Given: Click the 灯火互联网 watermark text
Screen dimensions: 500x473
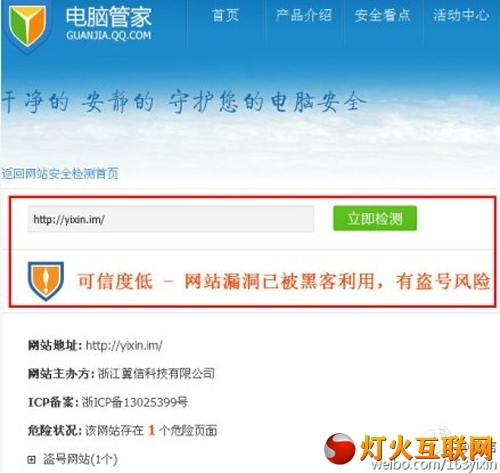Looking at the screenshot, I should pyautogui.click(x=426, y=448).
